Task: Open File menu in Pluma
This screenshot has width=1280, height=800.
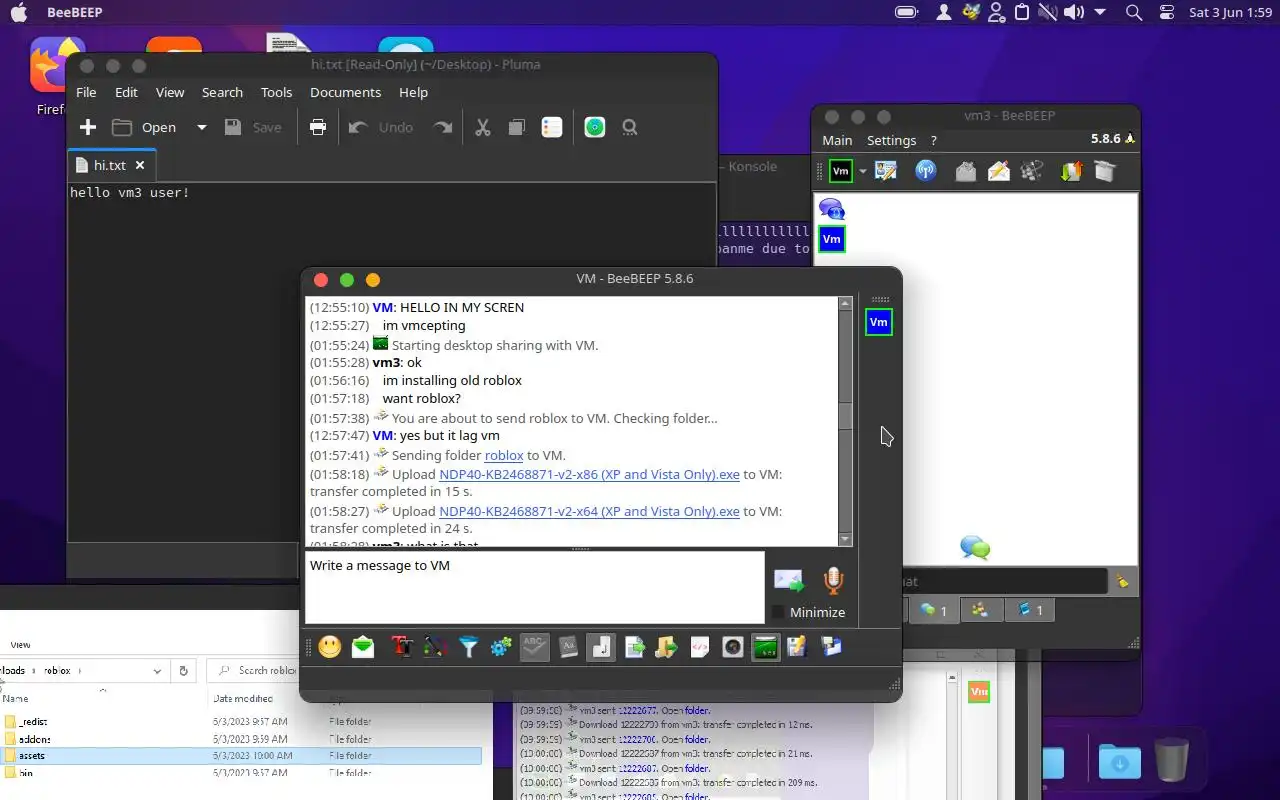Action: (86, 92)
